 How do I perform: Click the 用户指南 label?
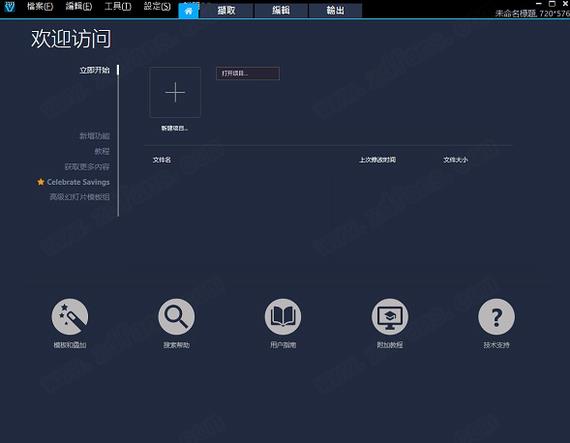point(283,345)
